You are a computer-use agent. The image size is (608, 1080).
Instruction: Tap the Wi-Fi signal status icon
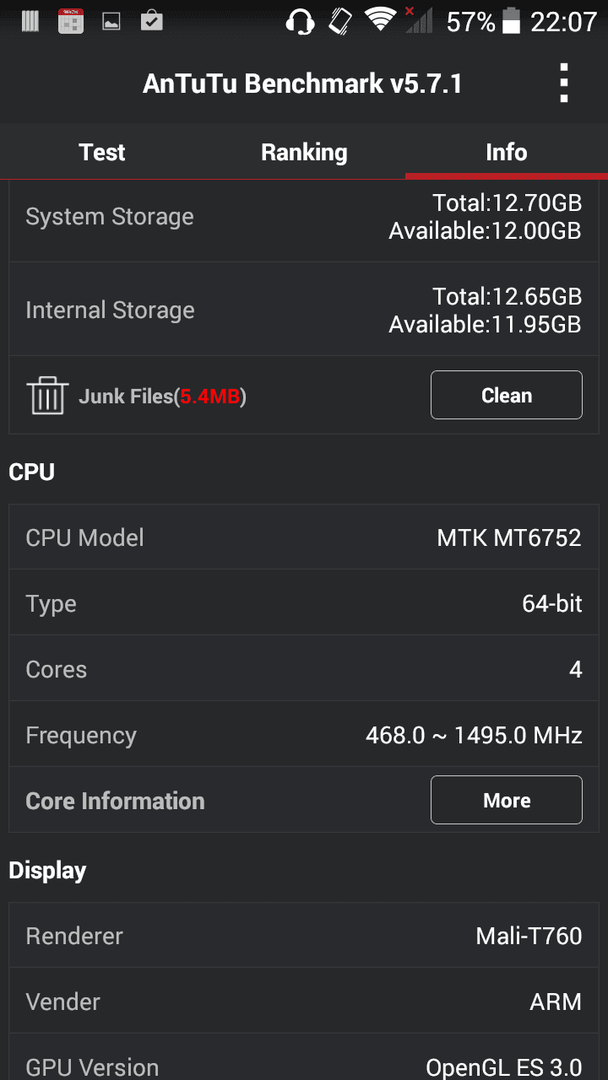pos(380,21)
